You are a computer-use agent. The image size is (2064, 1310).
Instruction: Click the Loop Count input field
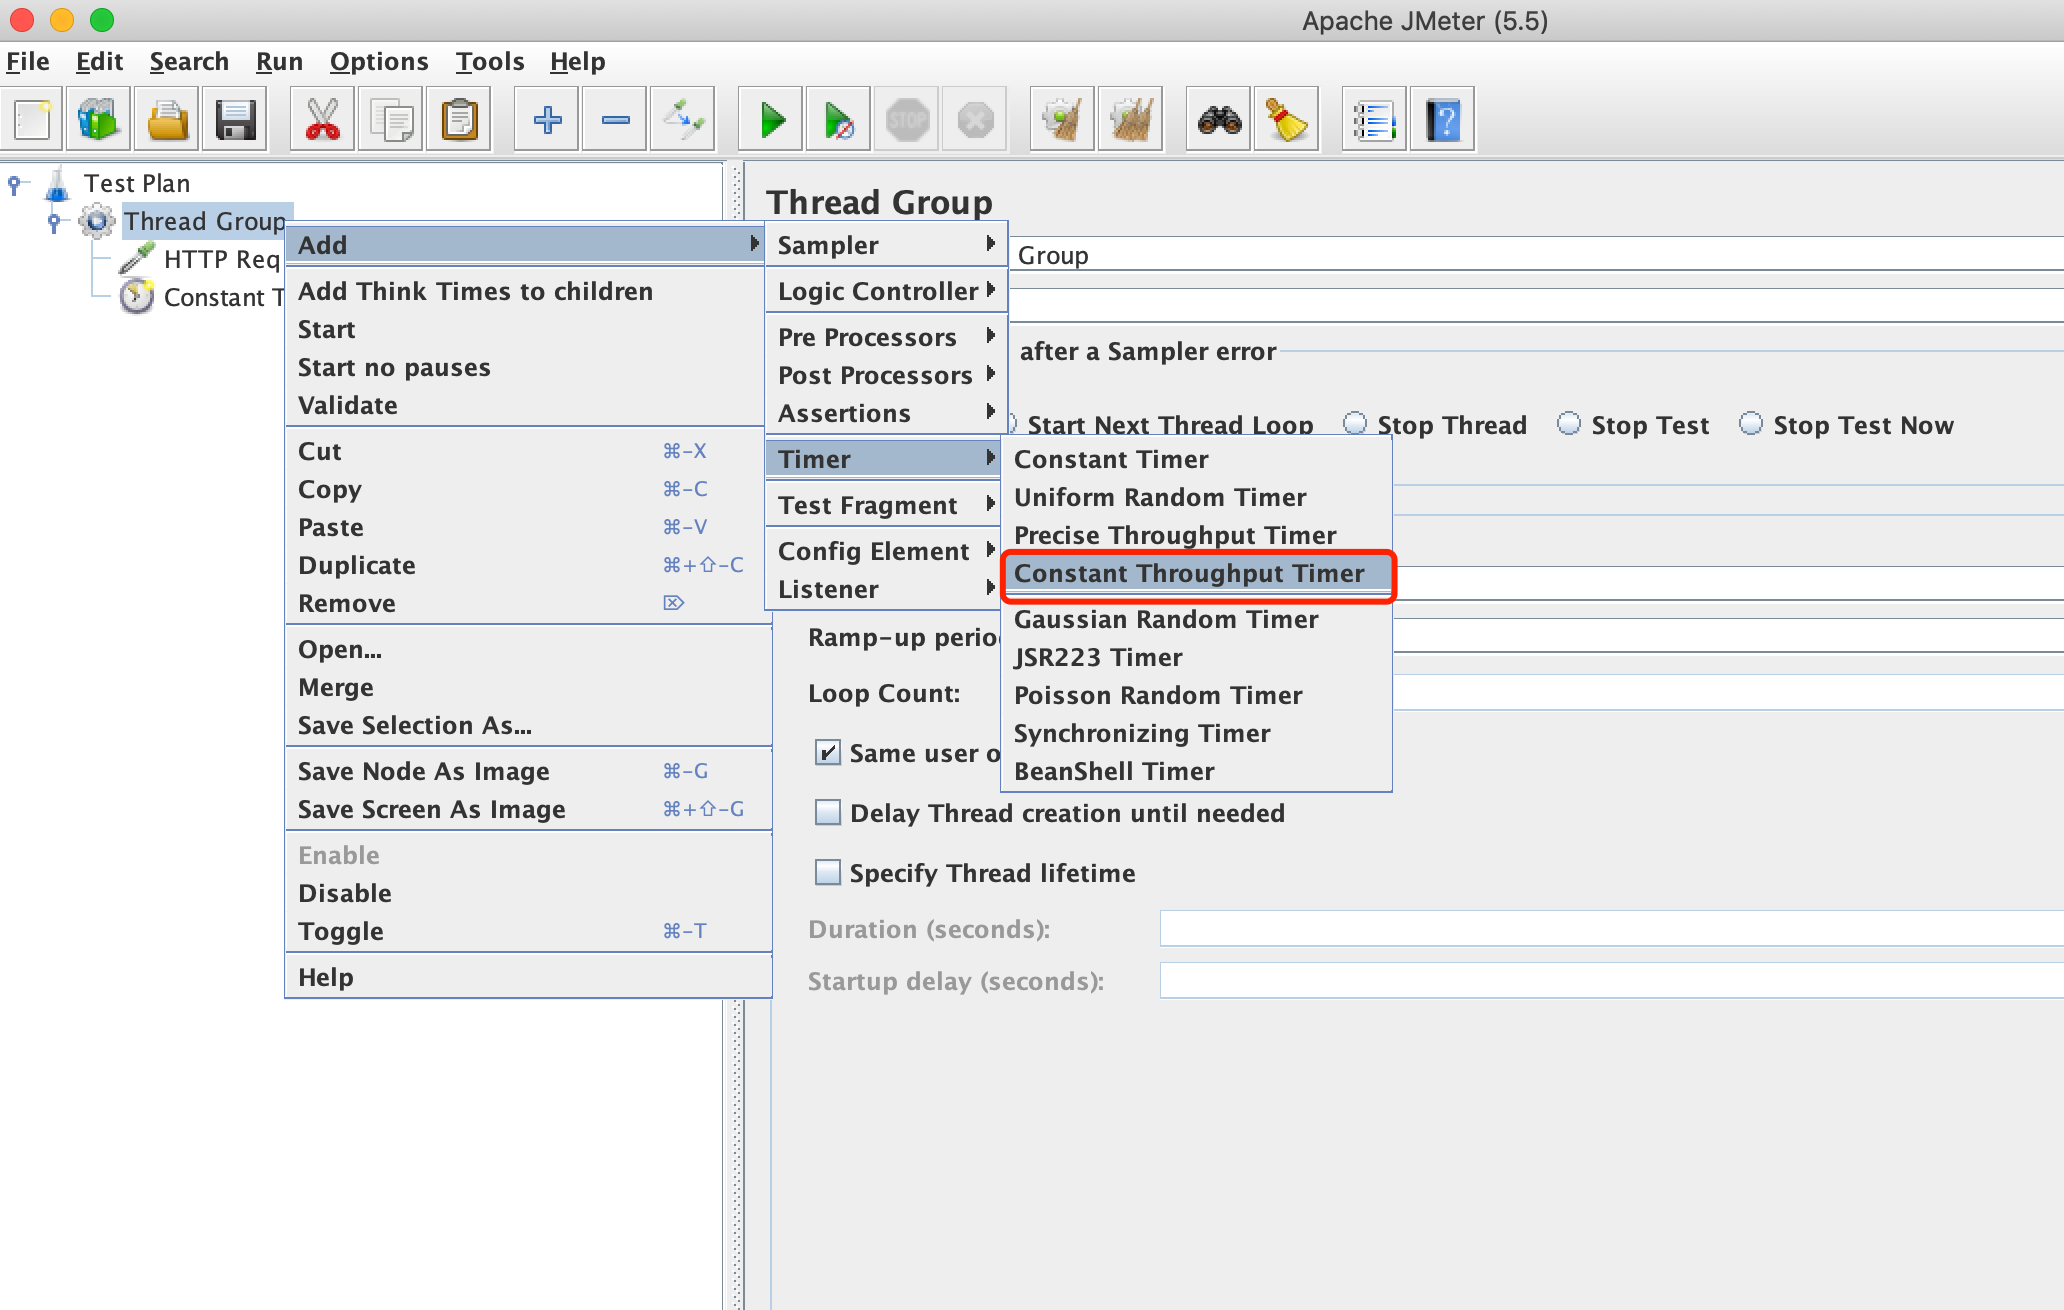tap(1700, 693)
